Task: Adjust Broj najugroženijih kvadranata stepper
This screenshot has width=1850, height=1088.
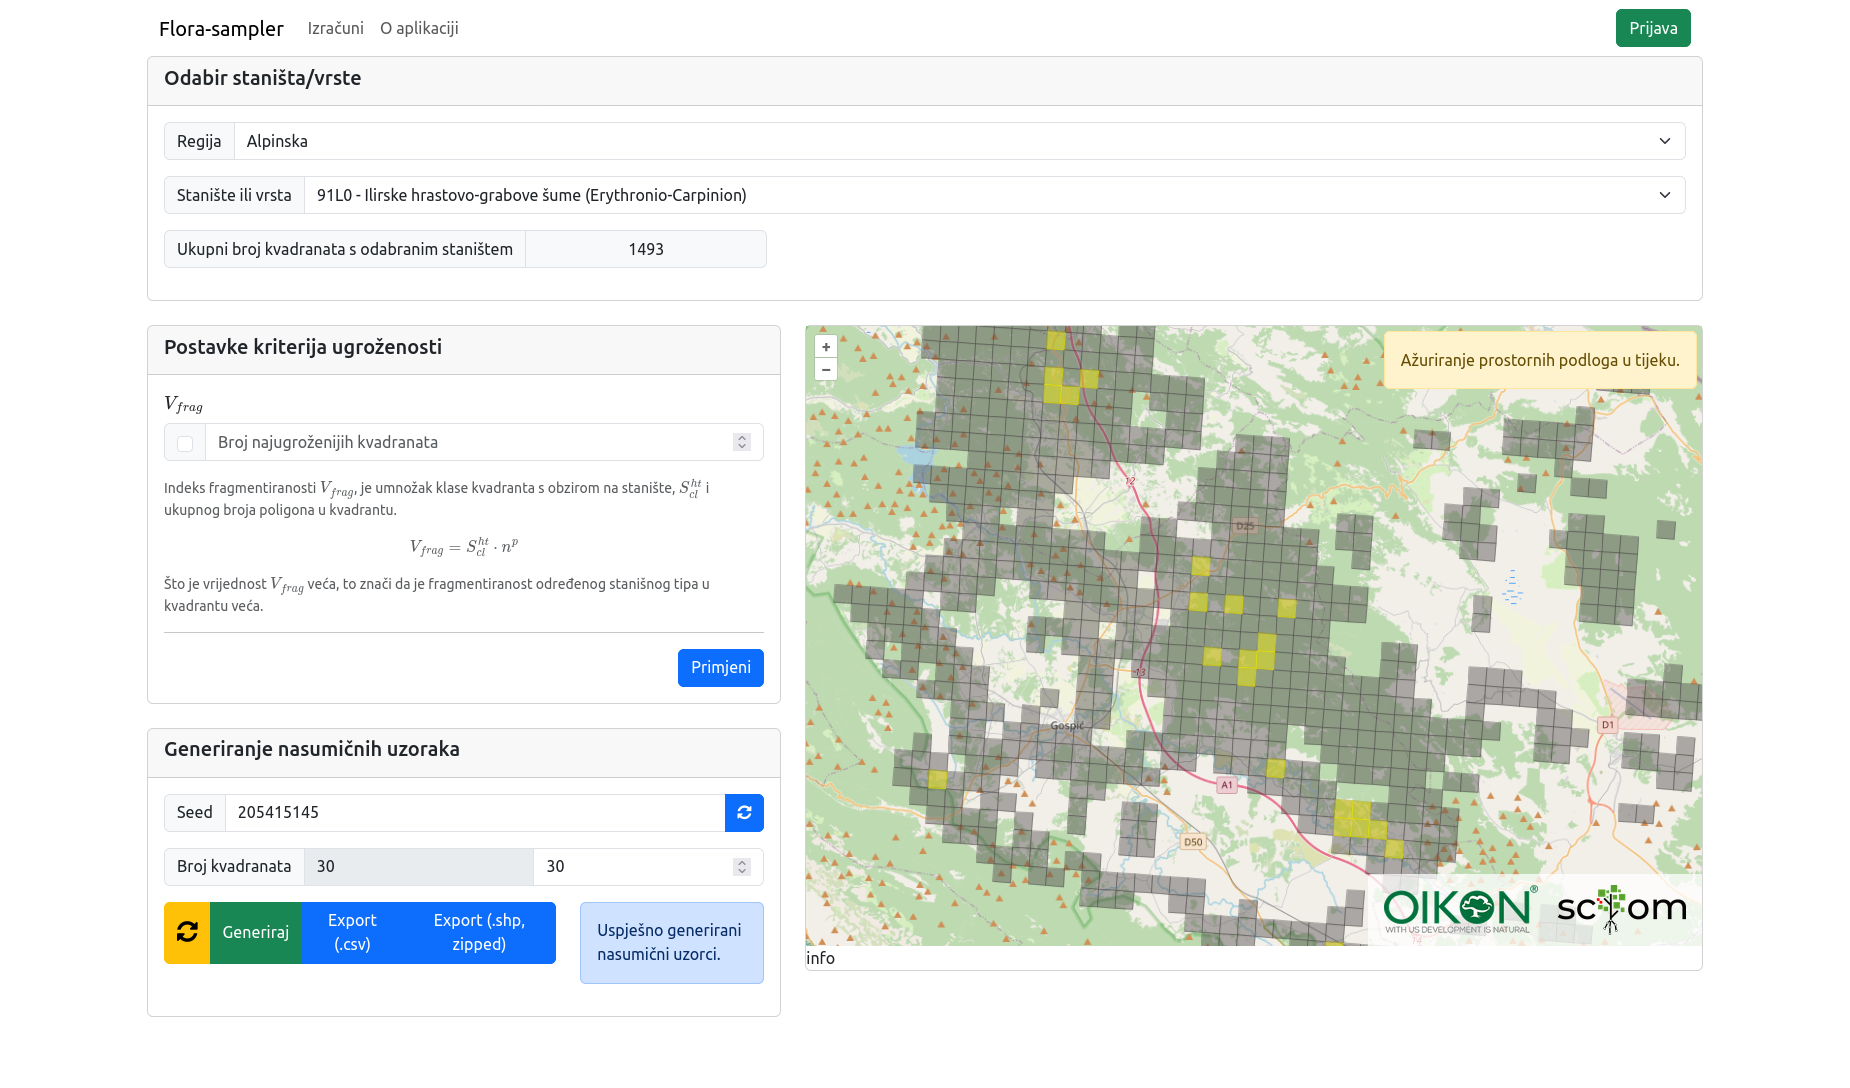Action: pos(741,442)
